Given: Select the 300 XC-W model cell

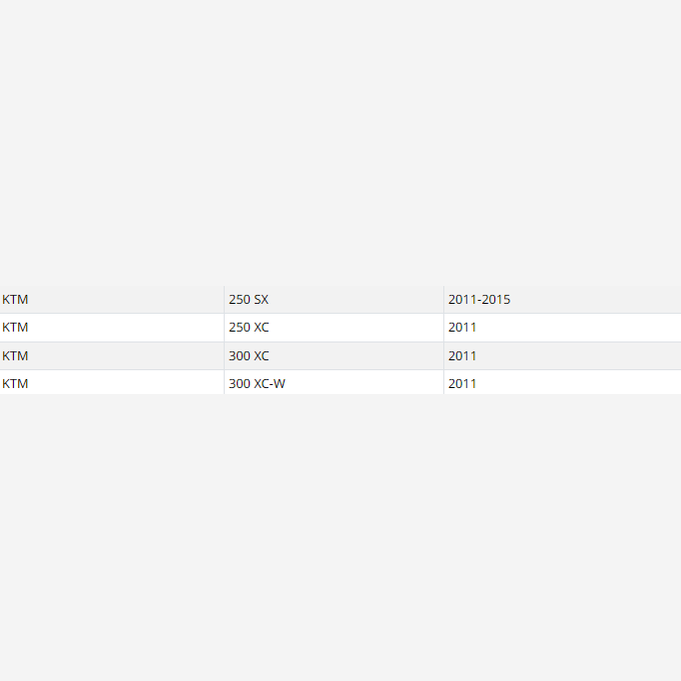Looking at the screenshot, I should click(x=334, y=383).
